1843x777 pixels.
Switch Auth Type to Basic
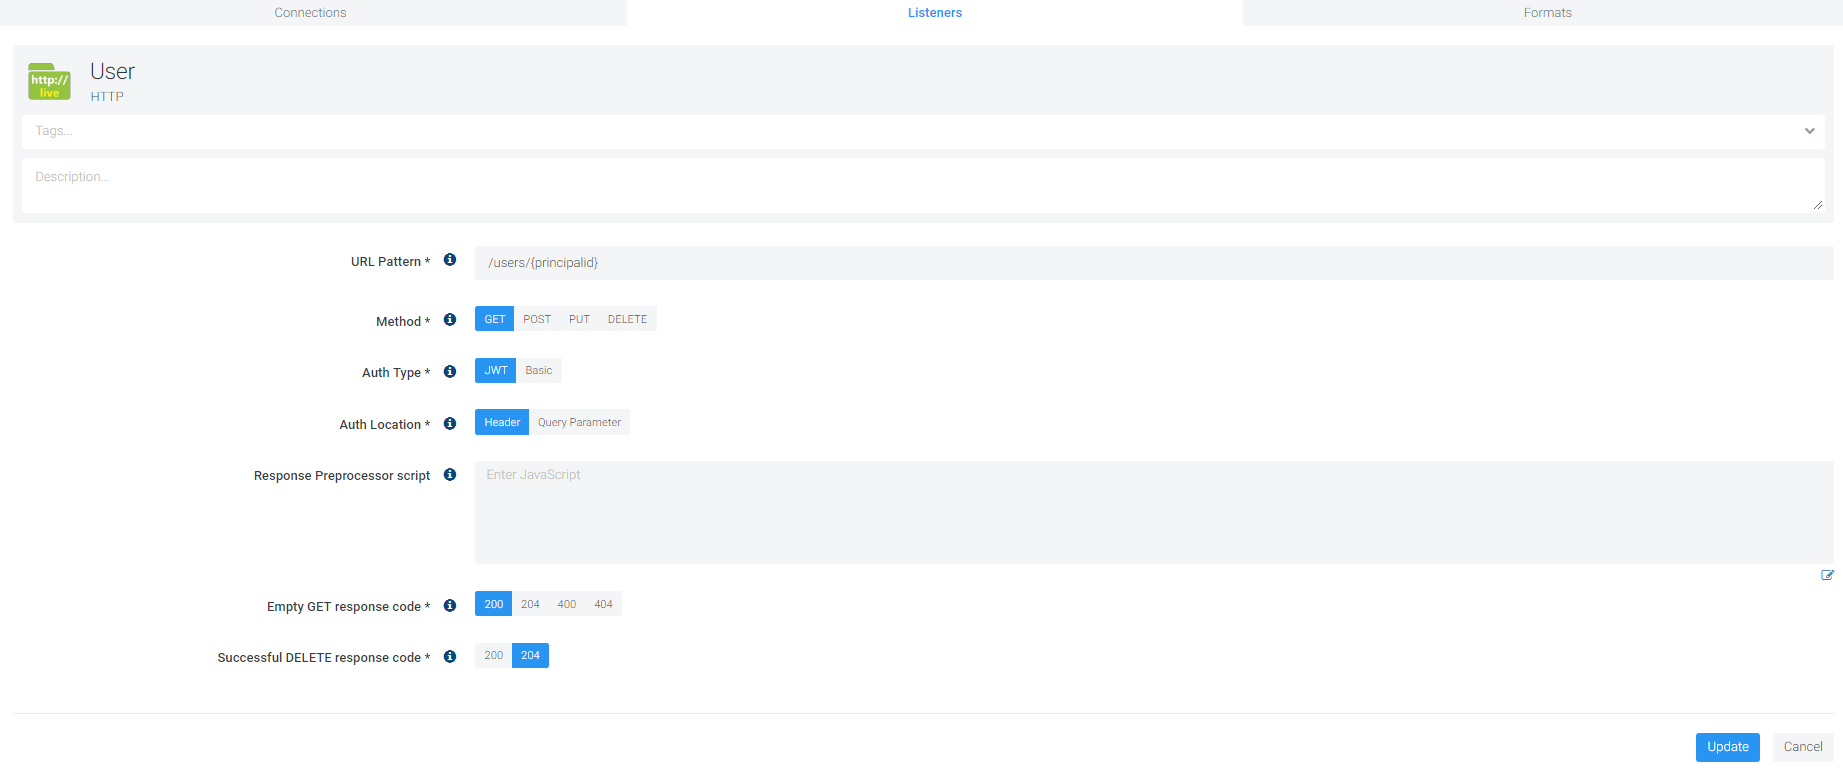click(x=539, y=371)
